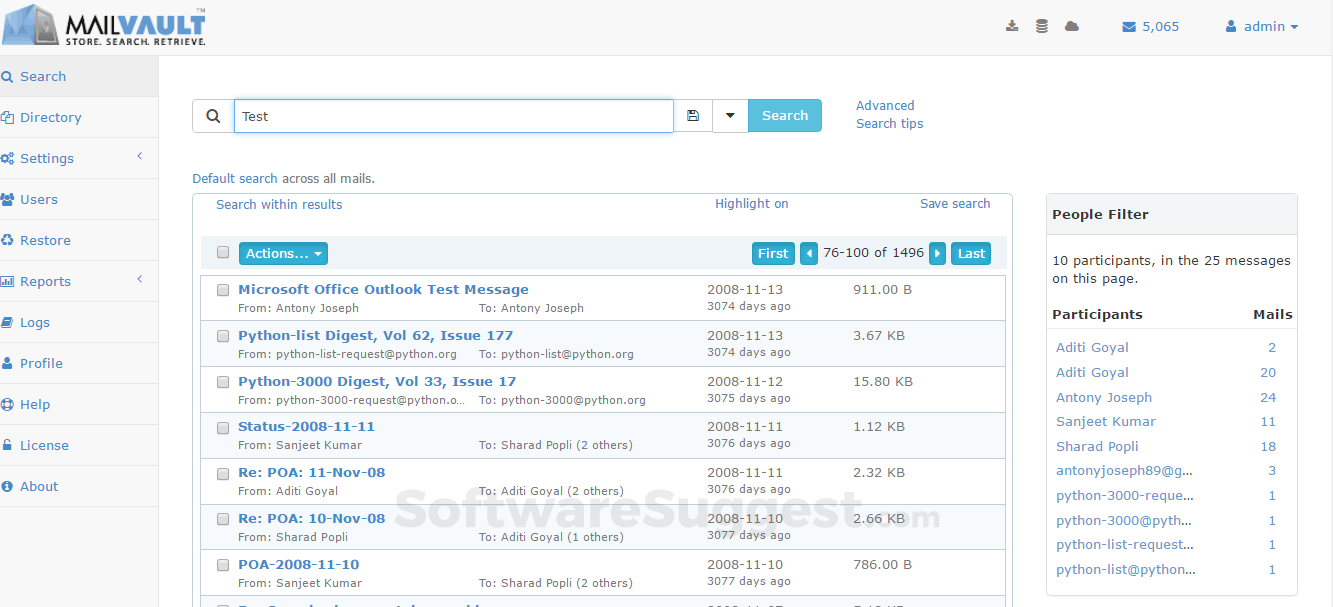
Task: Check the Microsoft Office Outlook Test Message row
Action: (x=222, y=290)
